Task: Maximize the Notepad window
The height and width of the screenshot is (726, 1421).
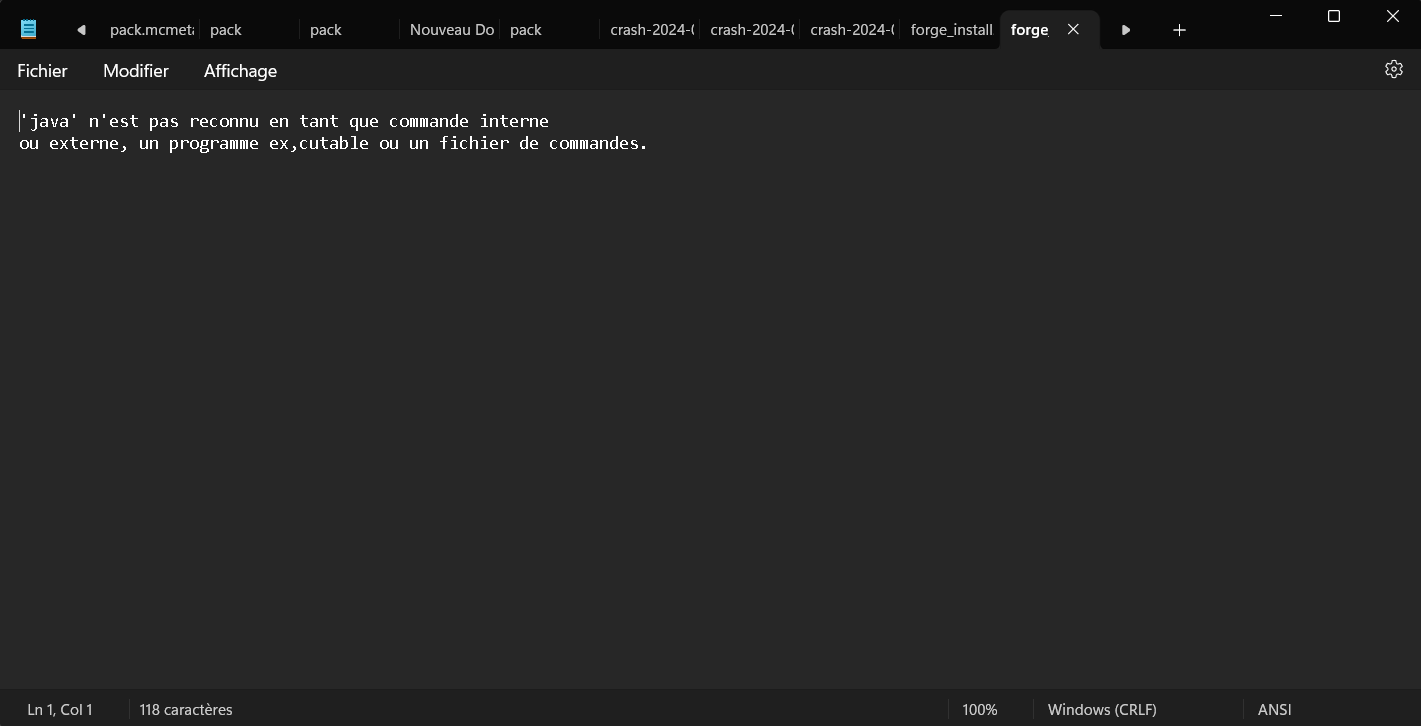Action: (x=1333, y=16)
